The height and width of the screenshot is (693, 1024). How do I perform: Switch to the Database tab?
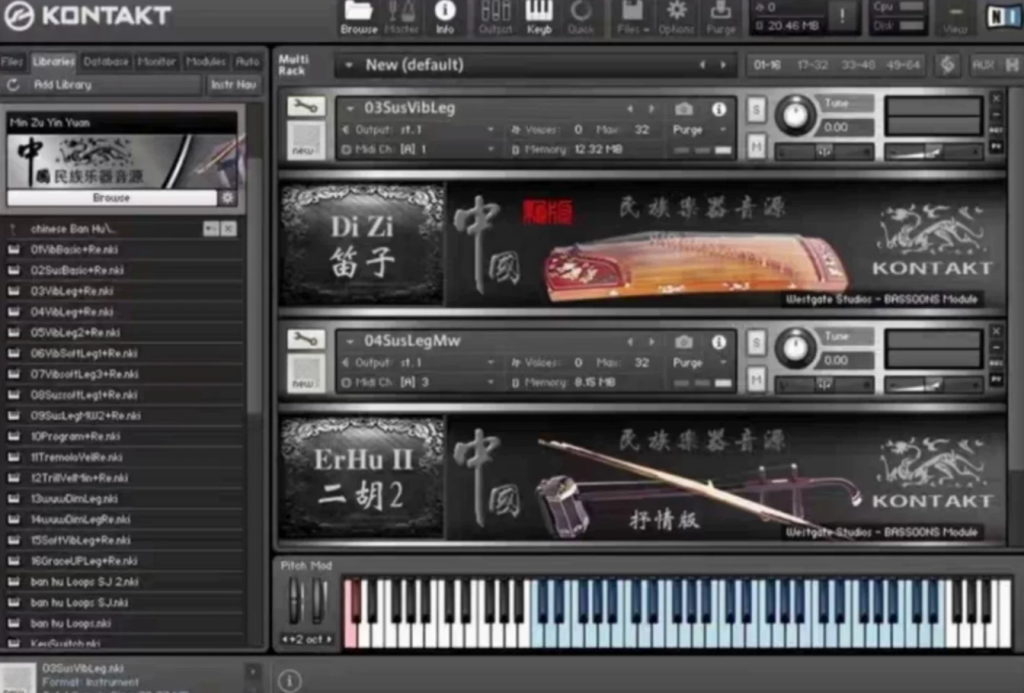(106, 61)
